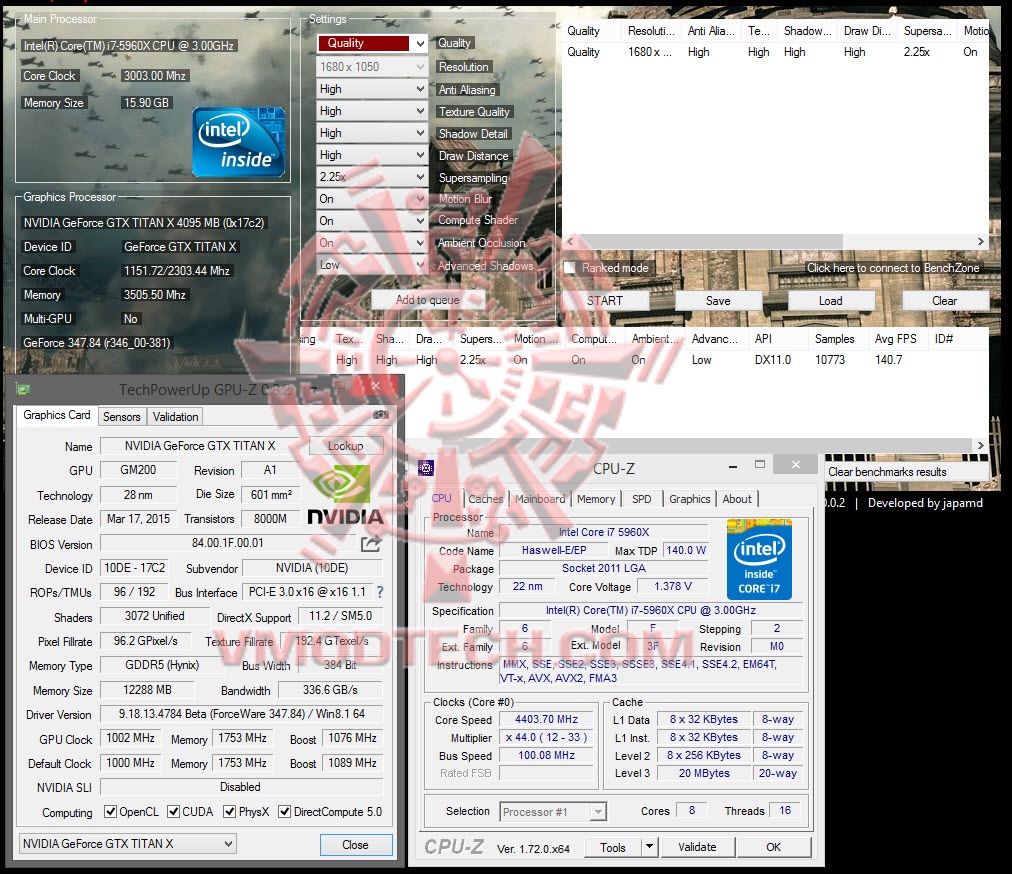The image size is (1012, 874).
Task: Click the START benchmark button
Action: pos(605,300)
